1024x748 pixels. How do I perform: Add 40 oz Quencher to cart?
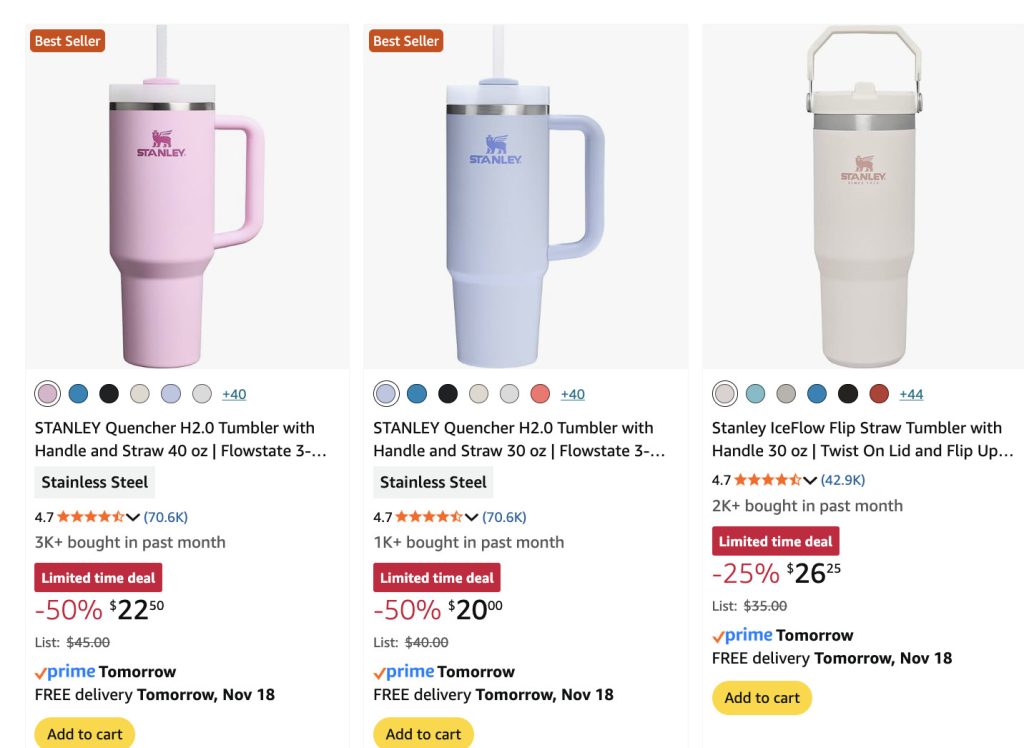pos(84,734)
